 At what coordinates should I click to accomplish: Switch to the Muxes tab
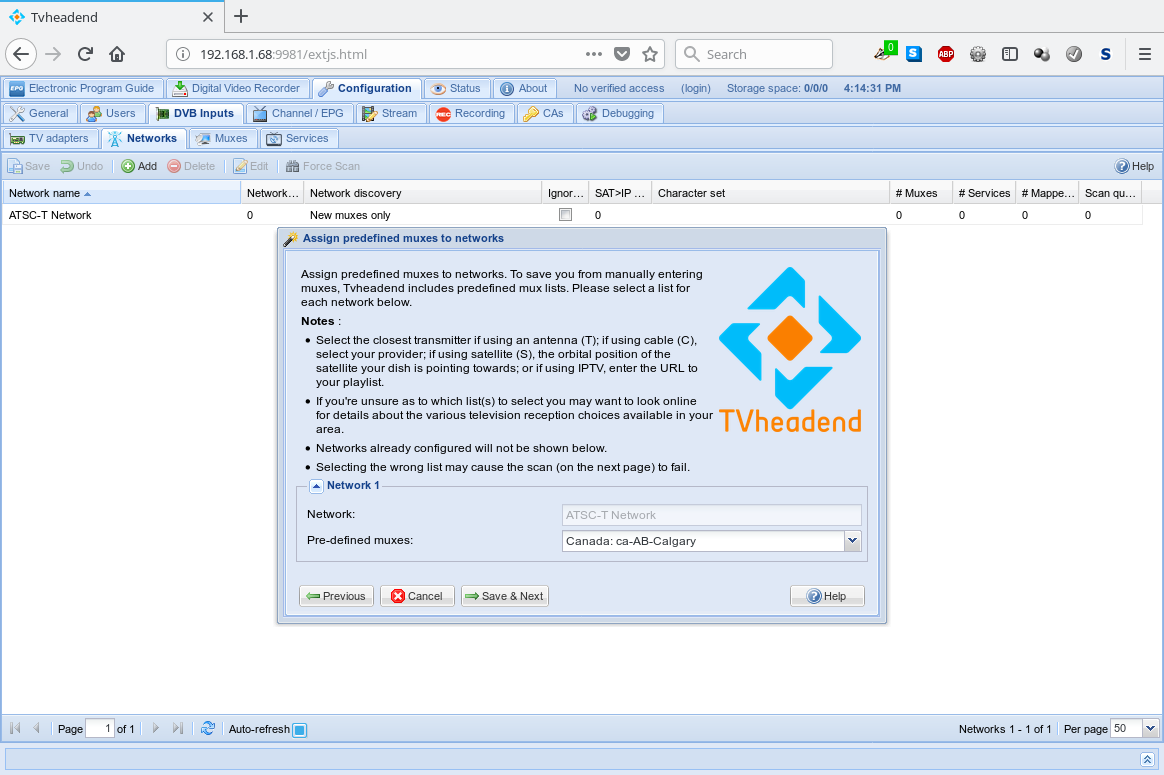pos(223,138)
